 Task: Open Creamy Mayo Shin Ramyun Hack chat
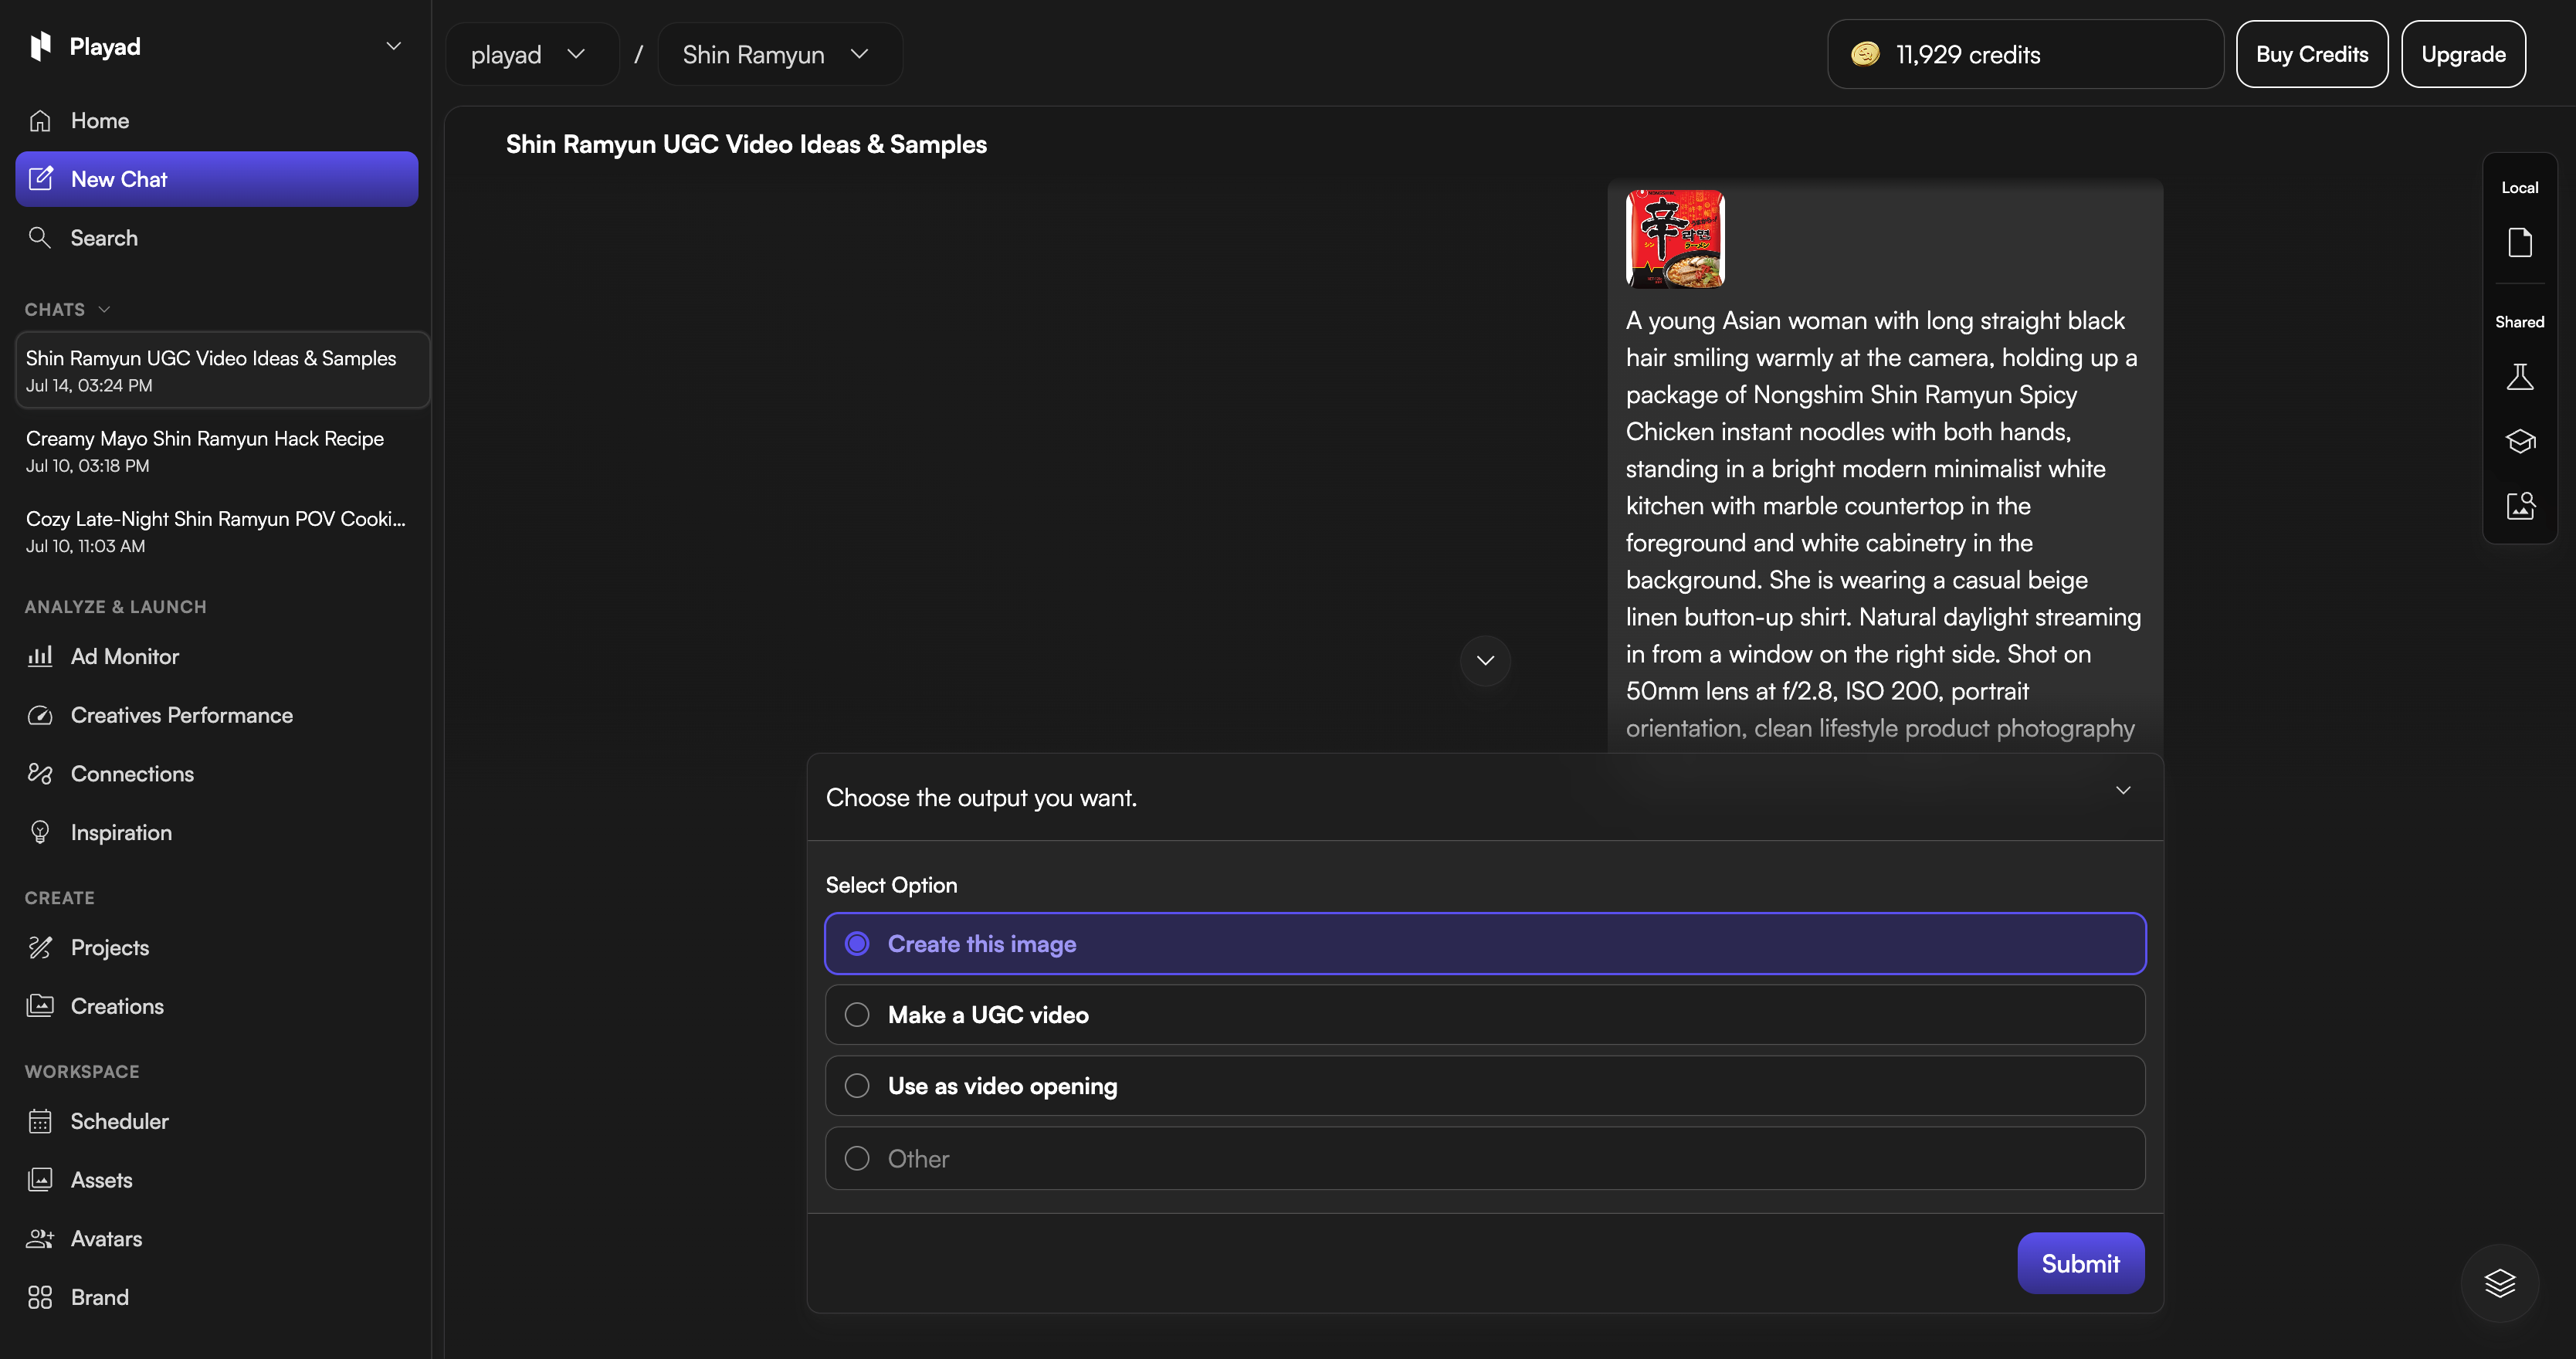click(222, 451)
